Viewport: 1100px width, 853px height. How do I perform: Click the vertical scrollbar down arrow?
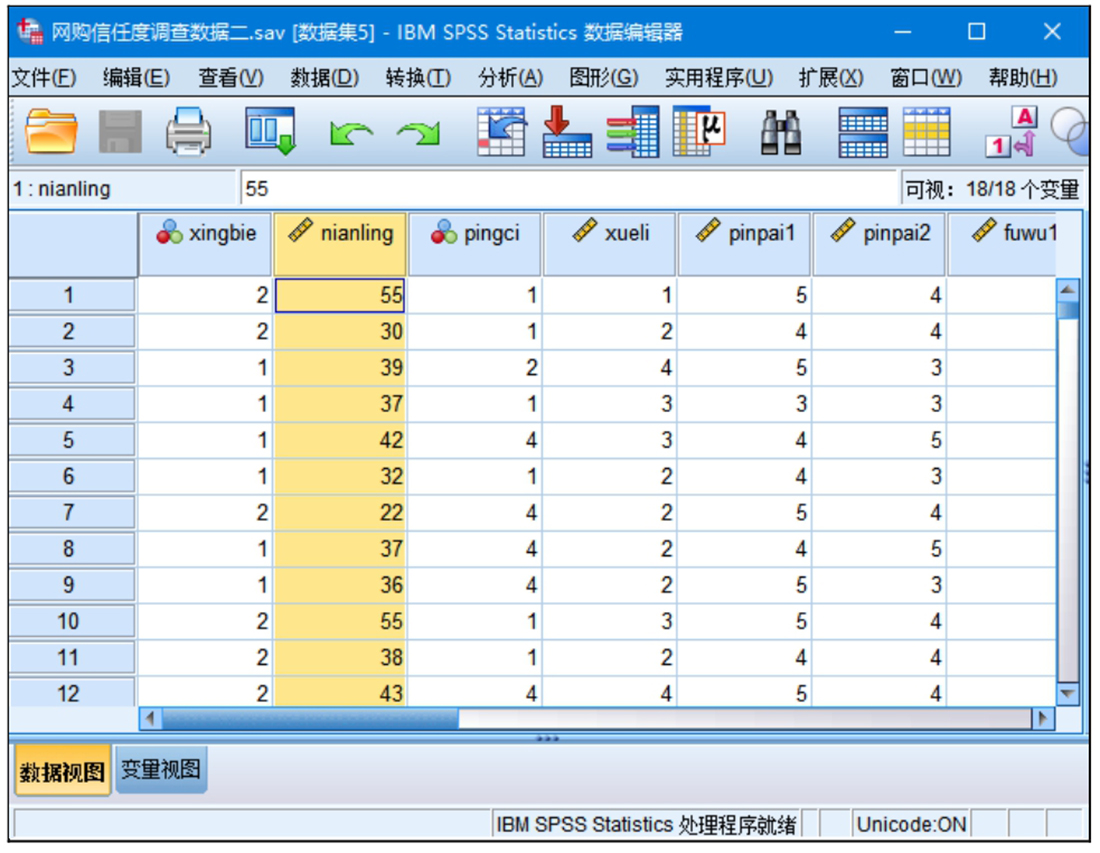(x=1068, y=692)
